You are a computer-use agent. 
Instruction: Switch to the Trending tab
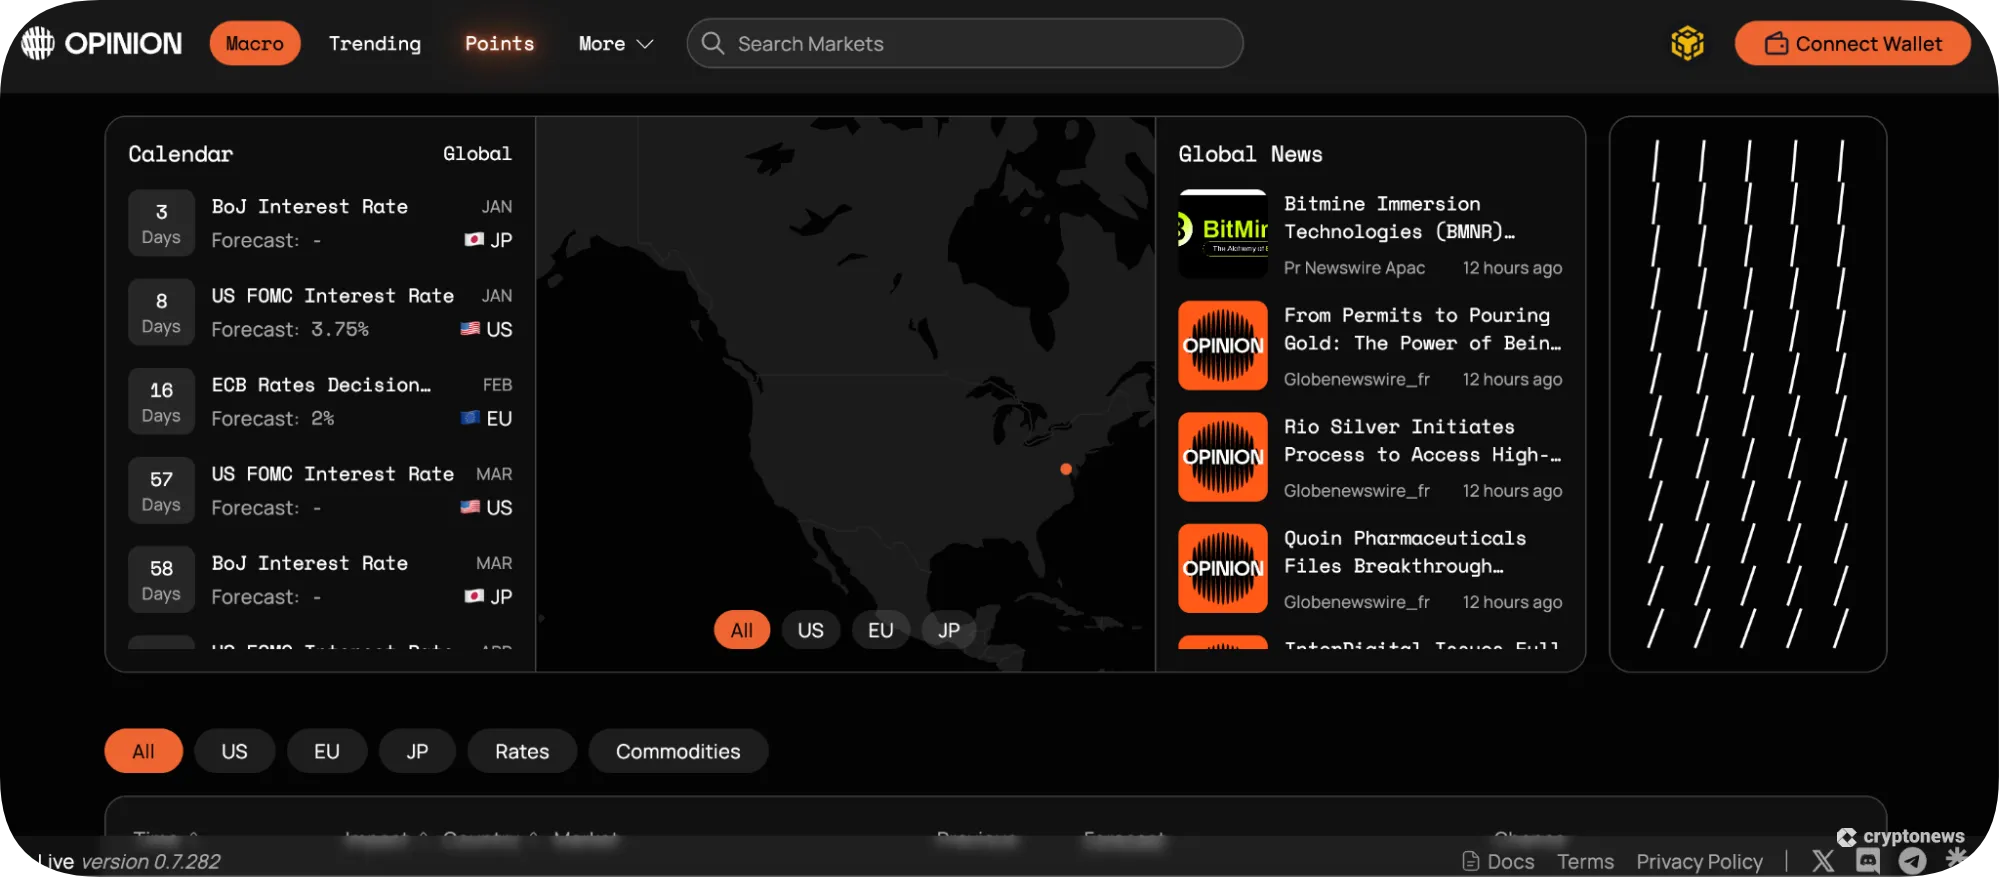coord(375,43)
